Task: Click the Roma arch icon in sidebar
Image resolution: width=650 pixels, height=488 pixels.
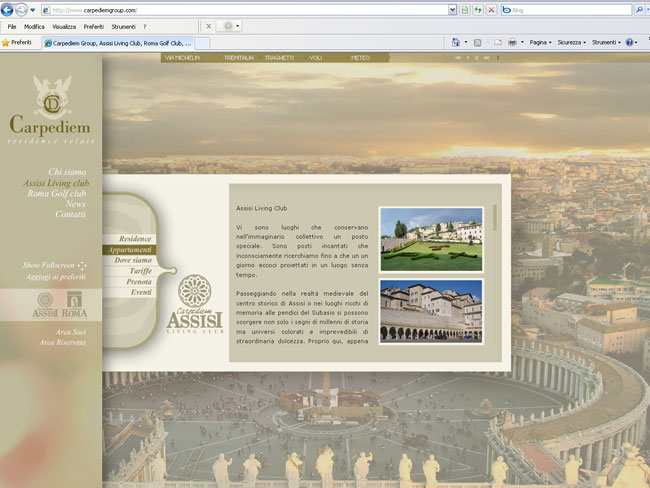Action: [x=75, y=305]
